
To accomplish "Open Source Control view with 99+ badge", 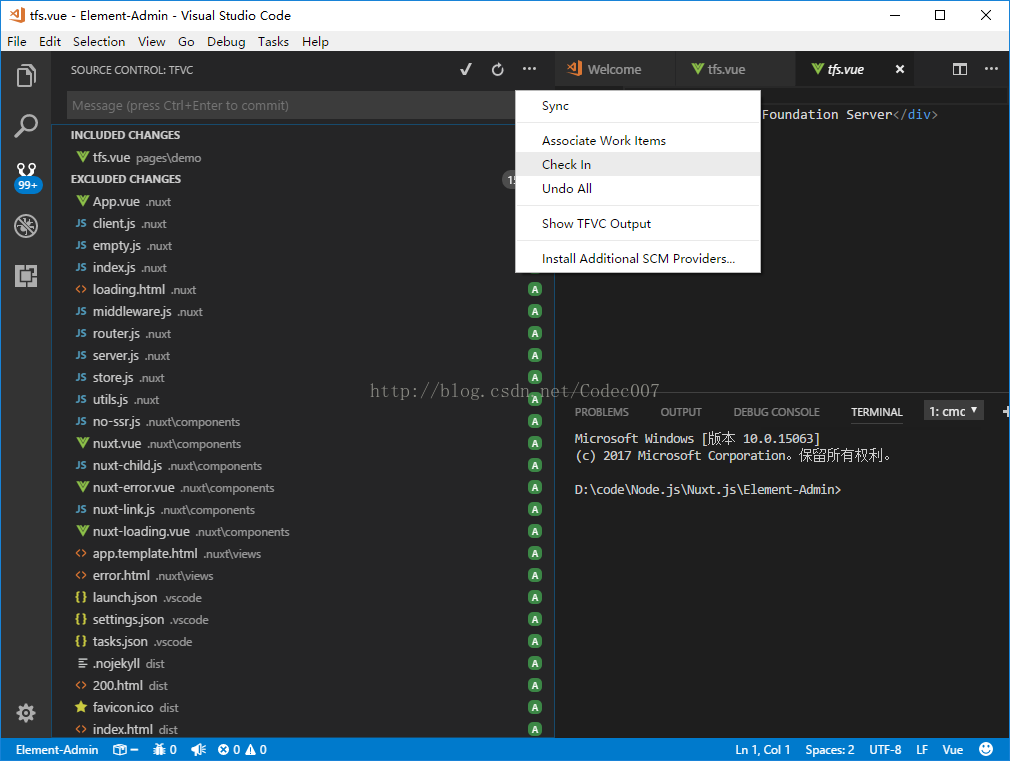I will tap(26, 176).
